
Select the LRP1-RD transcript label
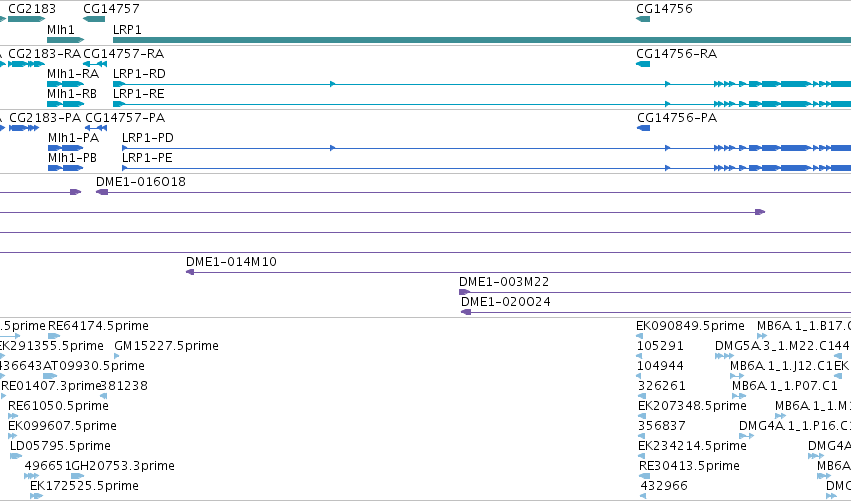(x=139, y=74)
